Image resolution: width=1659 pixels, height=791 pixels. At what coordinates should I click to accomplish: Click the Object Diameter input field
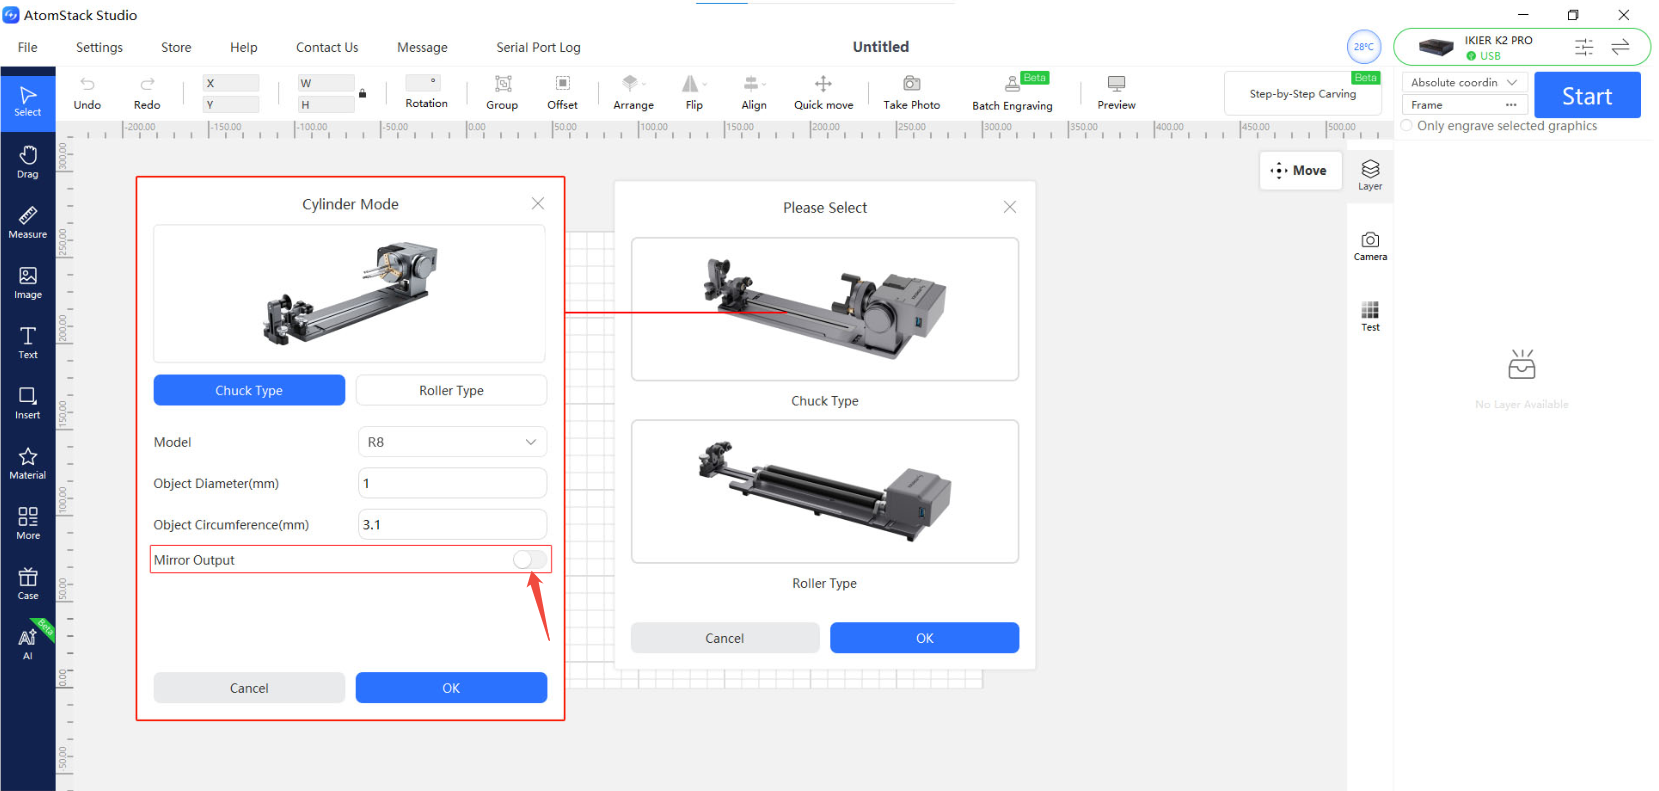[x=452, y=483]
